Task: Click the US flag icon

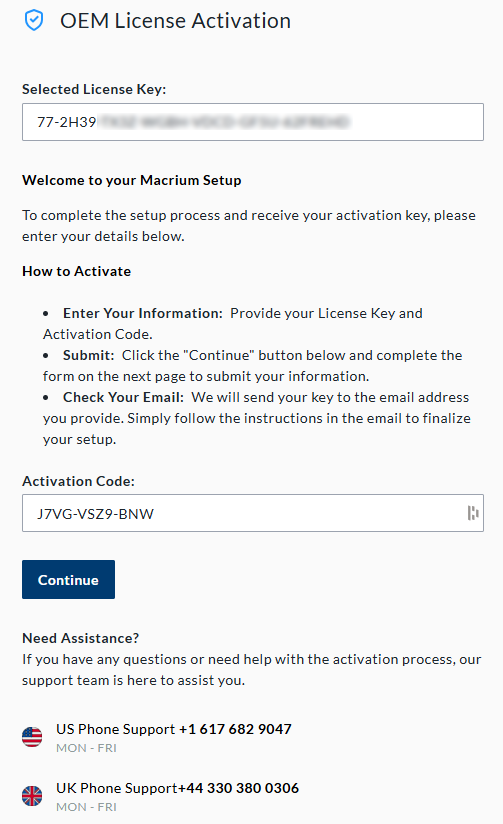Action: (32, 737)
